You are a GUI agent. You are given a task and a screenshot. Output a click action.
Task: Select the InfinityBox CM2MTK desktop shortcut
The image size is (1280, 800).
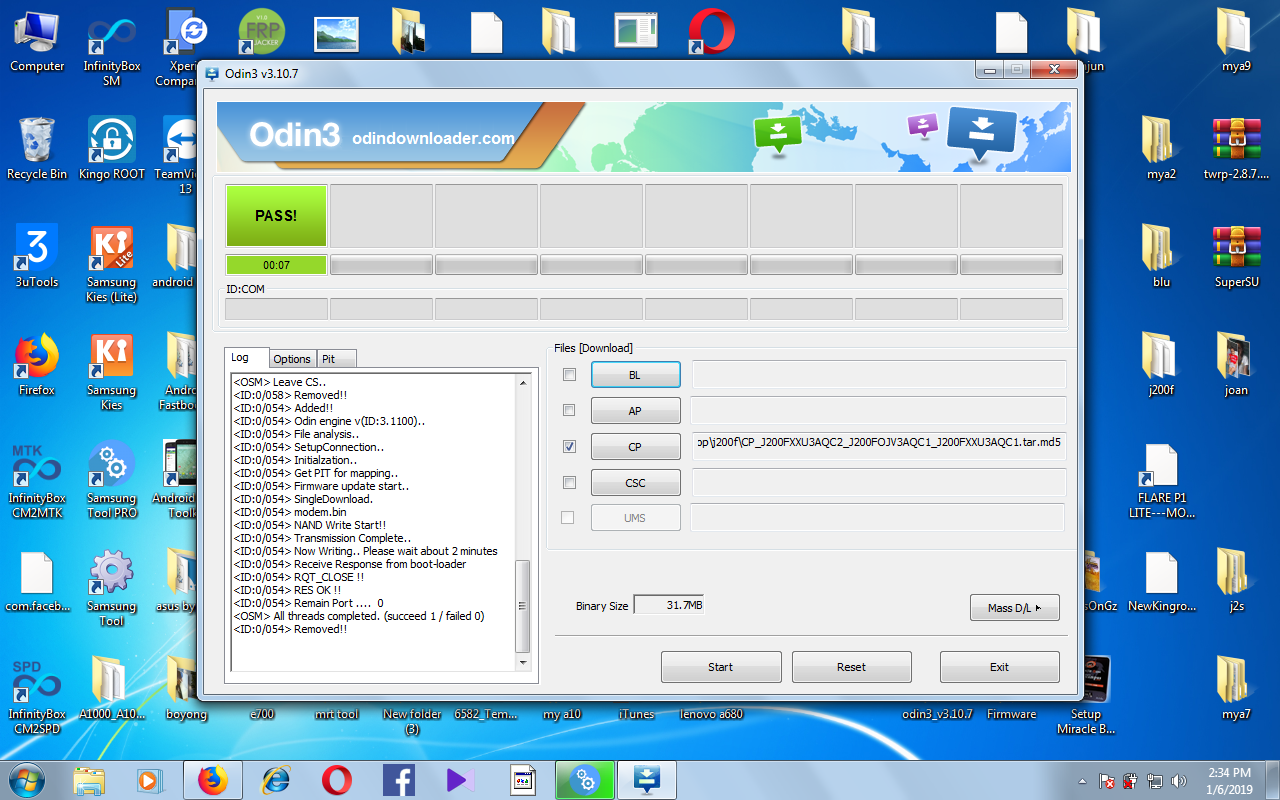(x=37, y=478)
